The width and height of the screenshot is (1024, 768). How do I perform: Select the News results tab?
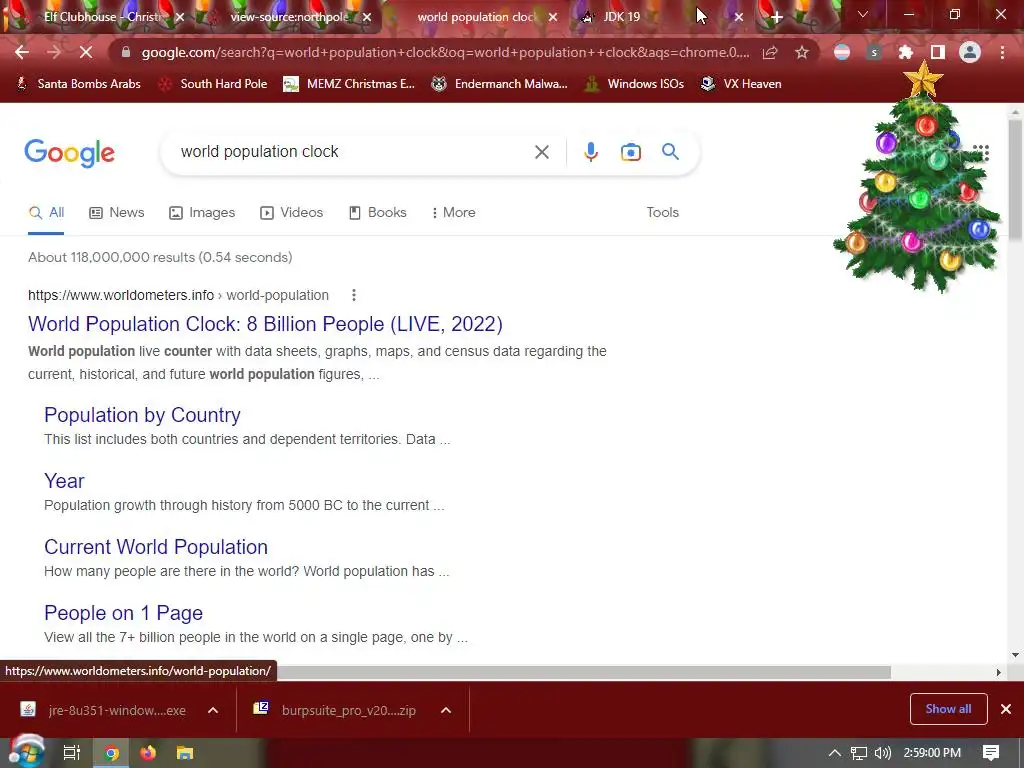tap(117, 212)
